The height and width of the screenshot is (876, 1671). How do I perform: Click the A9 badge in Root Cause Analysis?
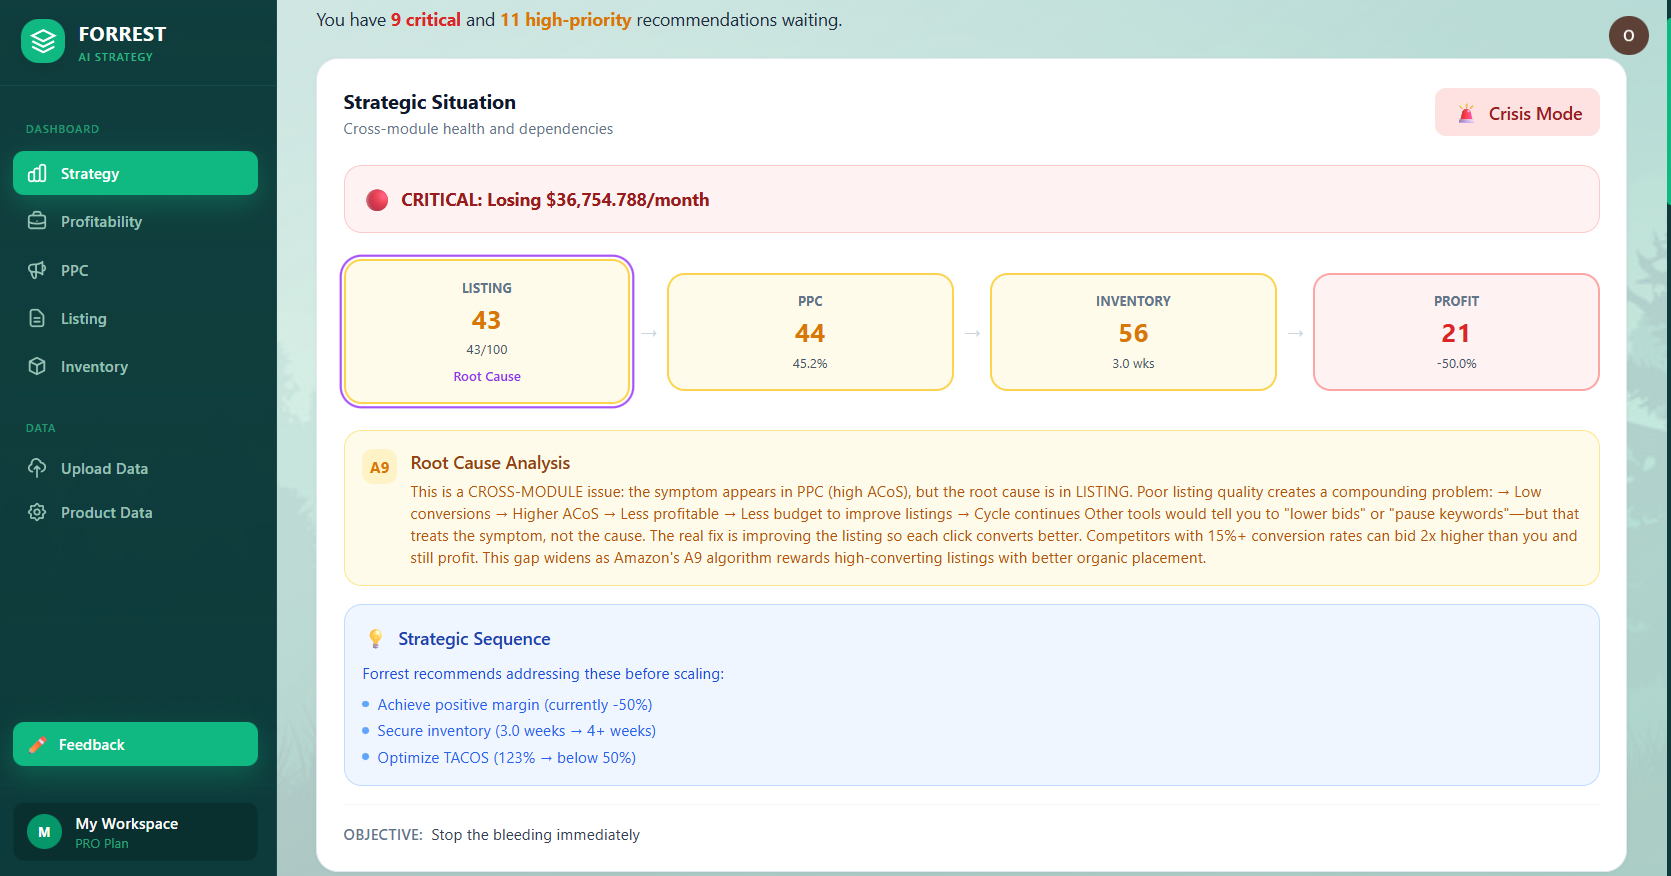tap(379, 467)
